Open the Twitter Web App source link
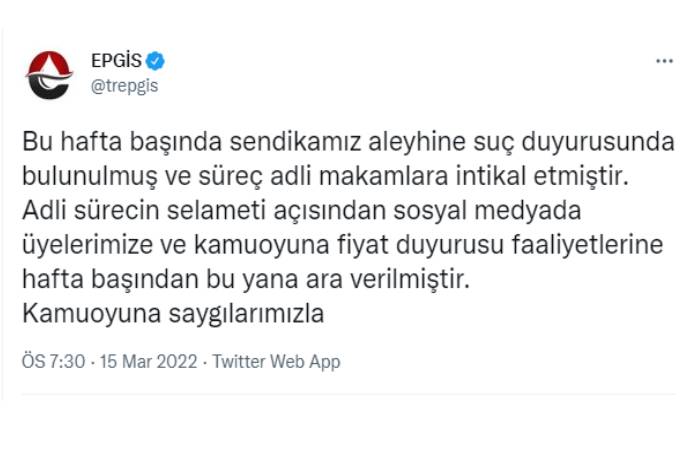Screen dimensions: 690x450 tap(276, 361)
